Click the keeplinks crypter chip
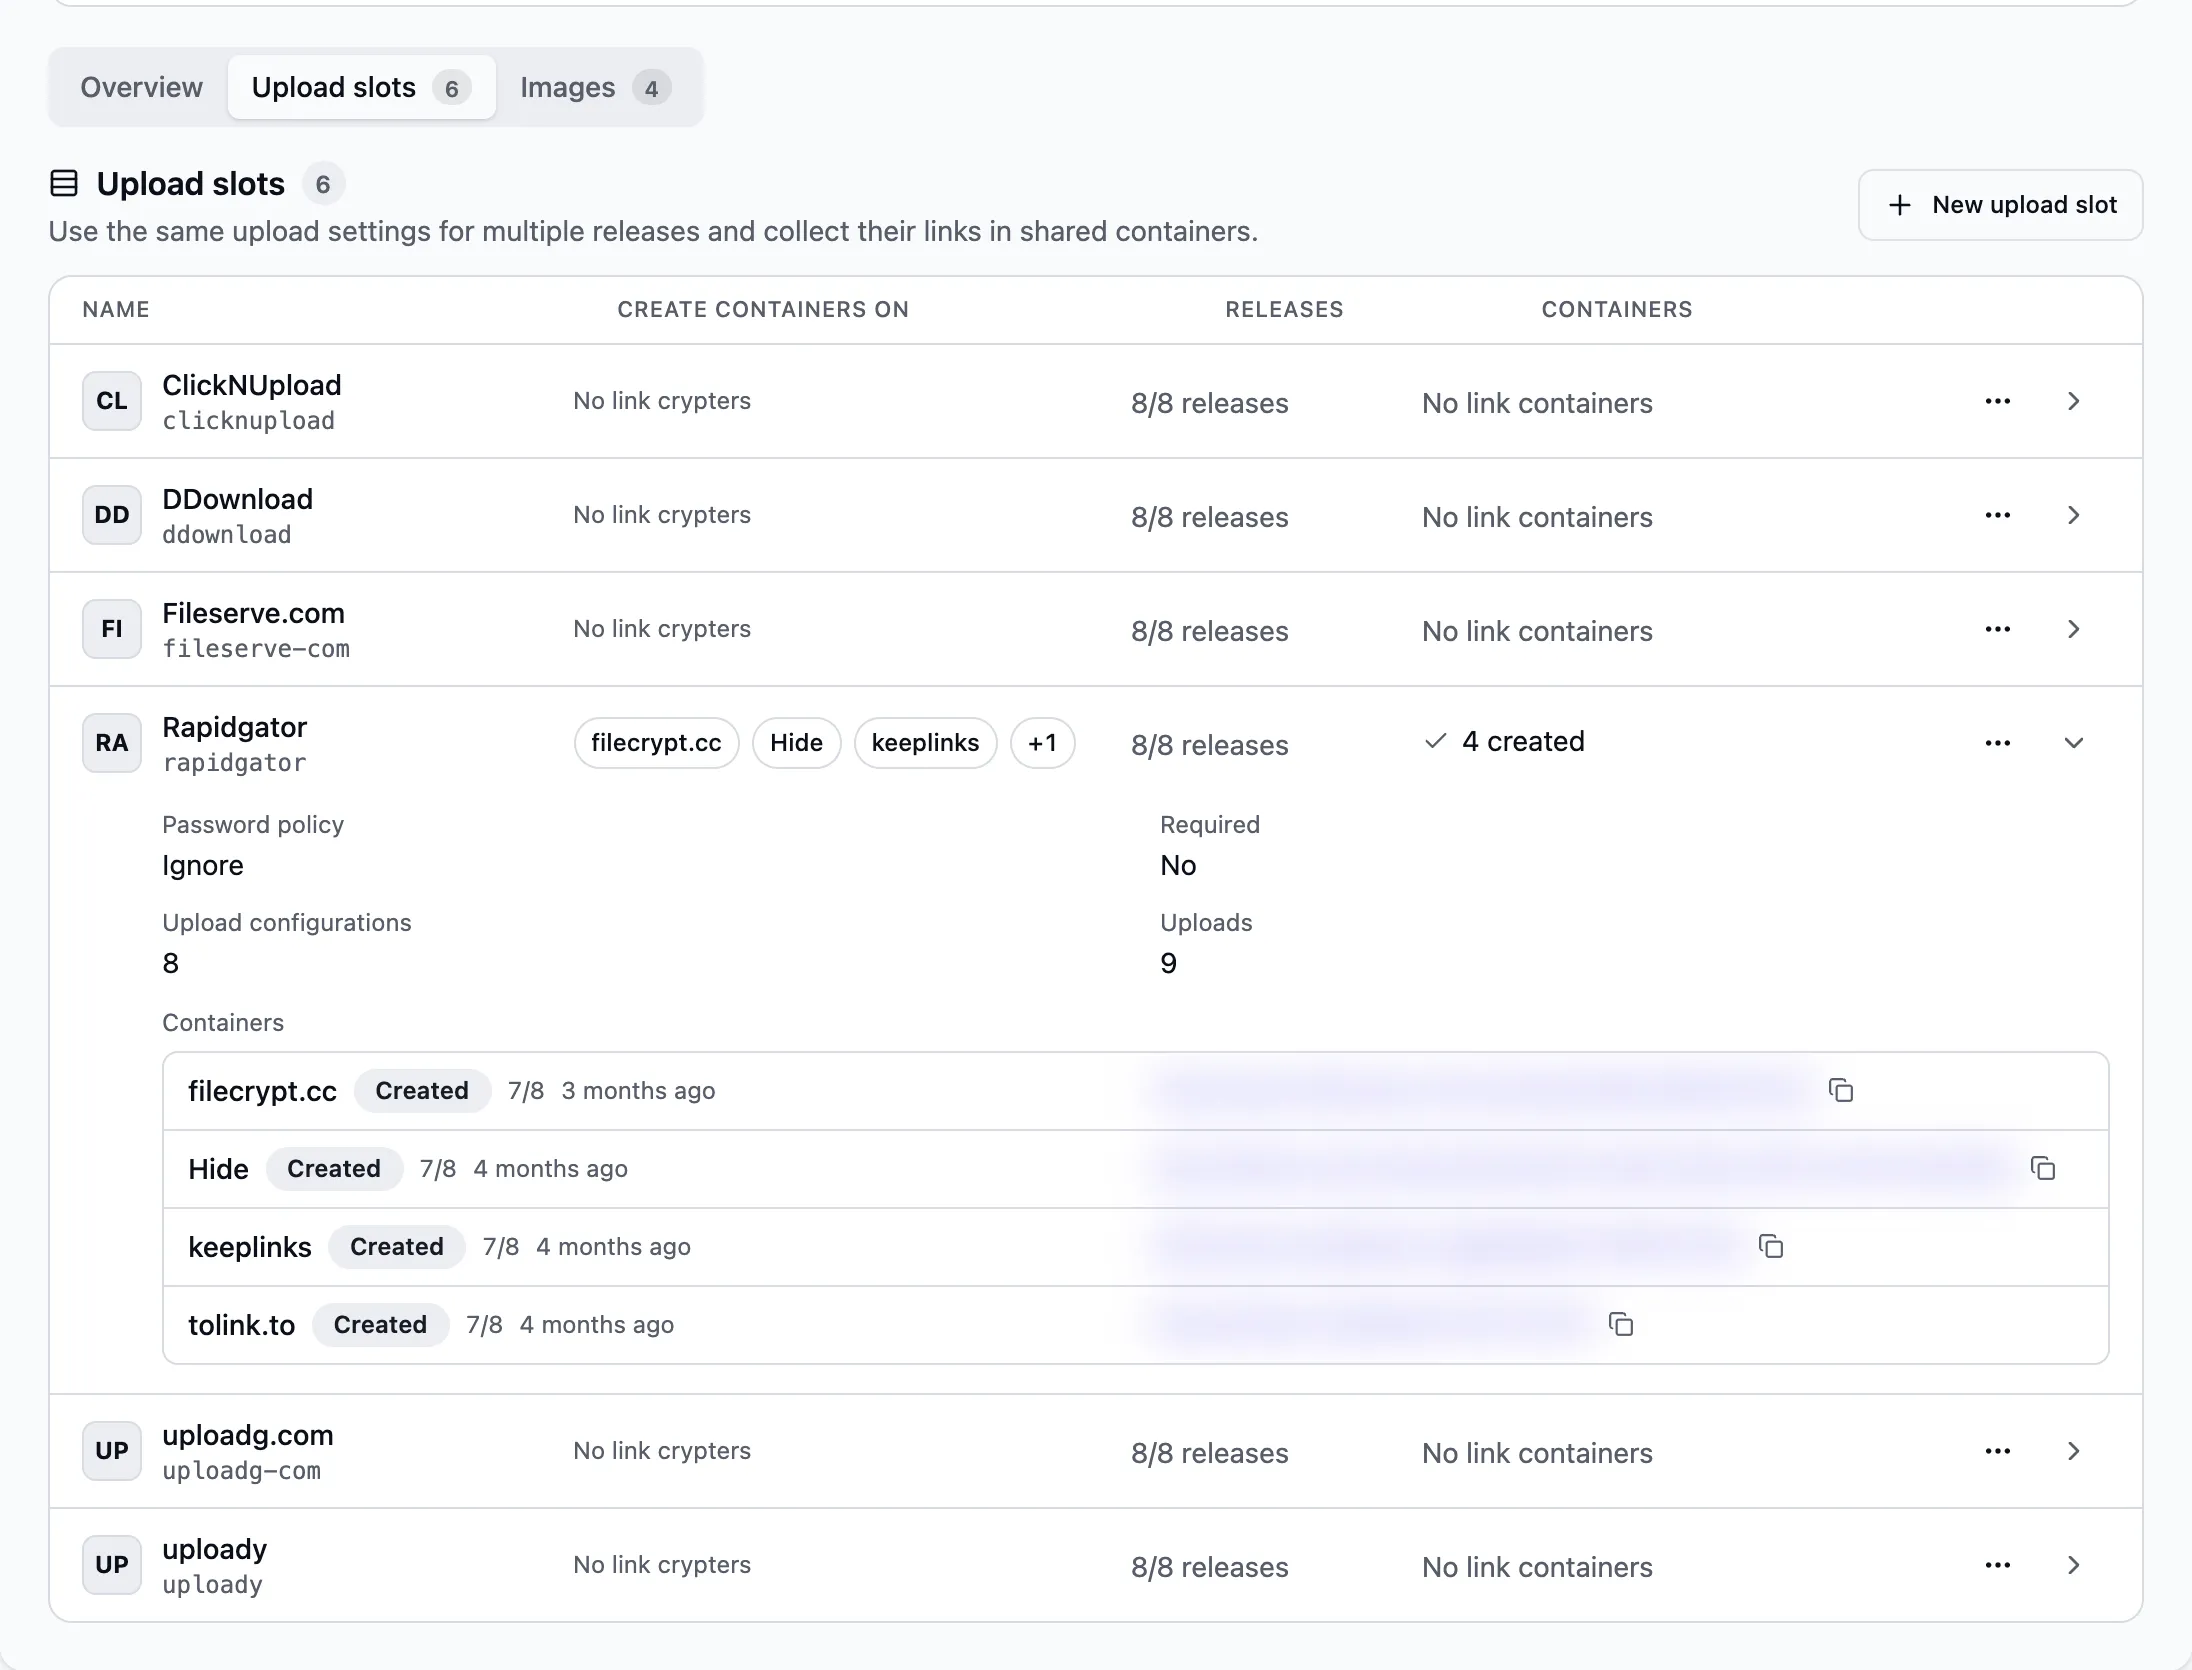2192x1670 pixels. [925, 743]
